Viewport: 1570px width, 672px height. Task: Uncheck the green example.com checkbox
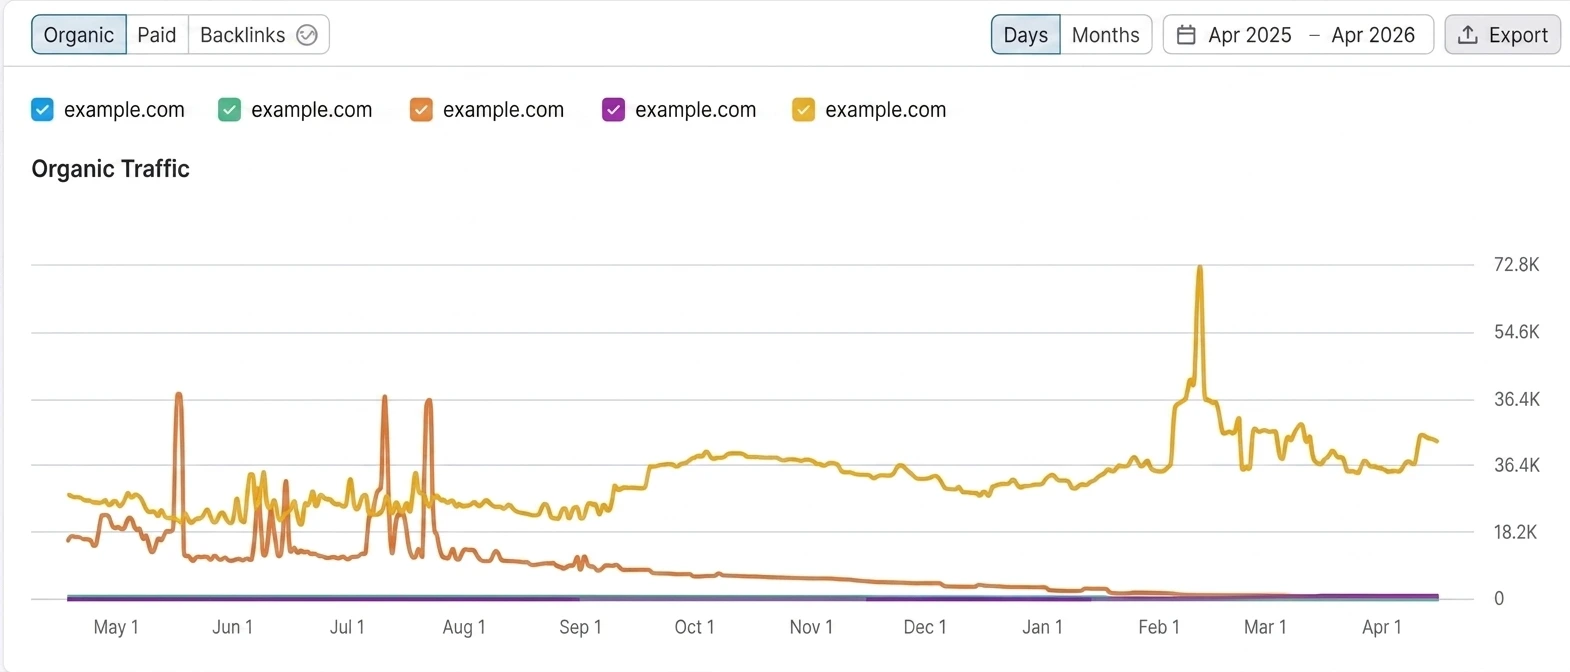229,110
